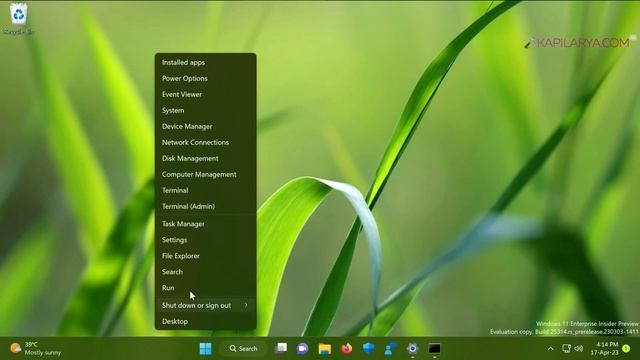
Task: Open Computer Management
Action: coord(205,174)
